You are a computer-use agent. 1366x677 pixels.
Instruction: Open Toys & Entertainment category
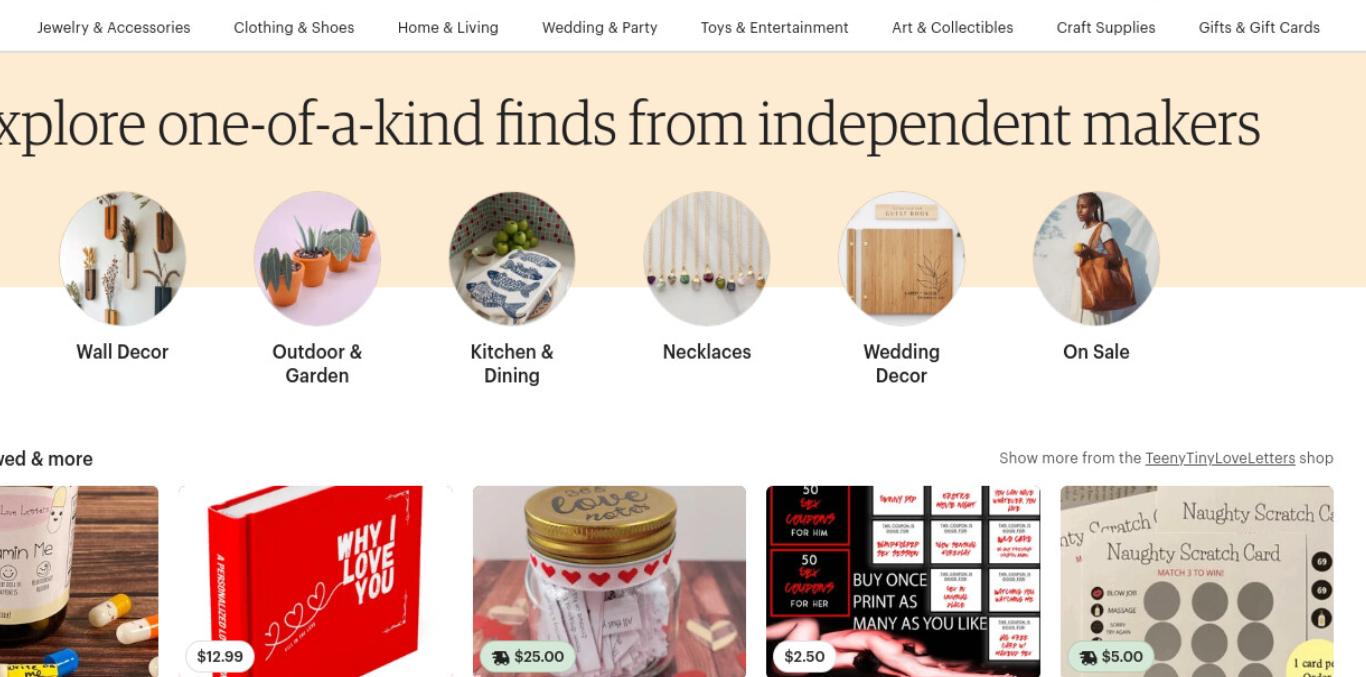[x=775, y=27]
